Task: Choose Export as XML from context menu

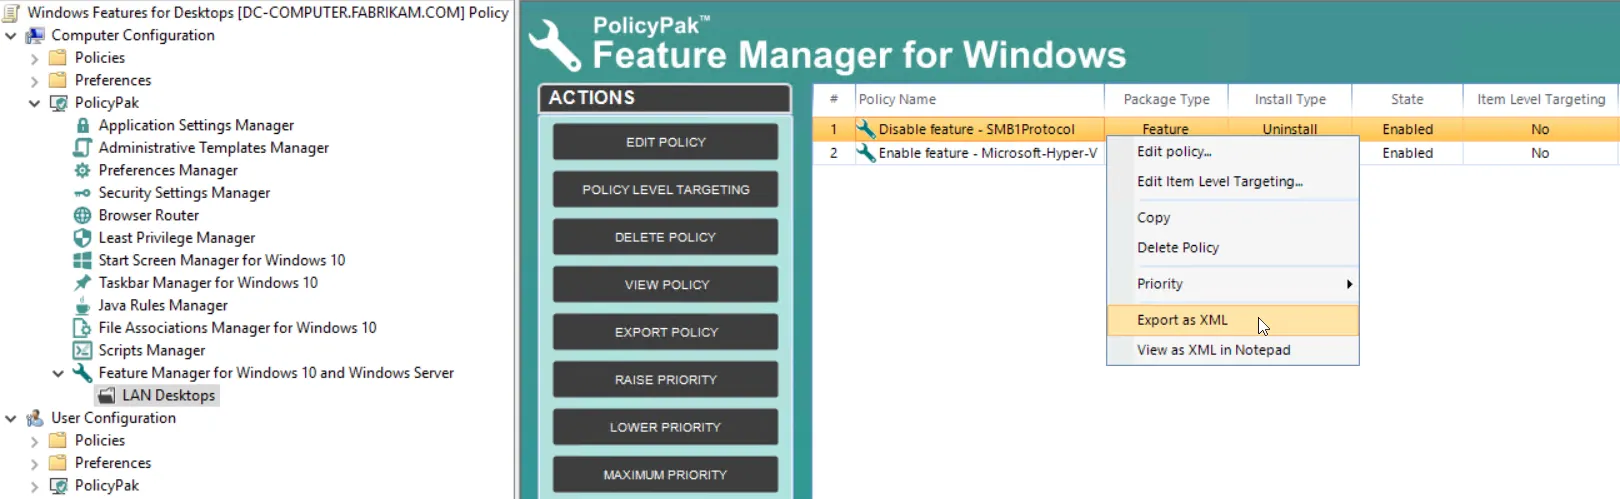Action: [1232, 320]
